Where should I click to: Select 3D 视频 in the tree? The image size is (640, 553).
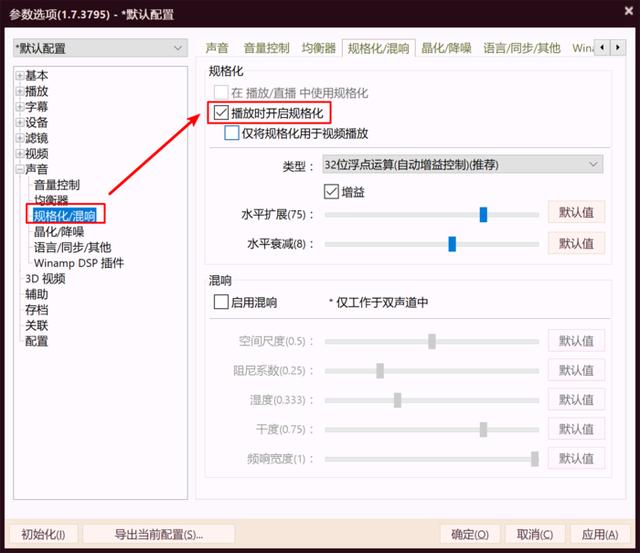(x=45, y=278)
